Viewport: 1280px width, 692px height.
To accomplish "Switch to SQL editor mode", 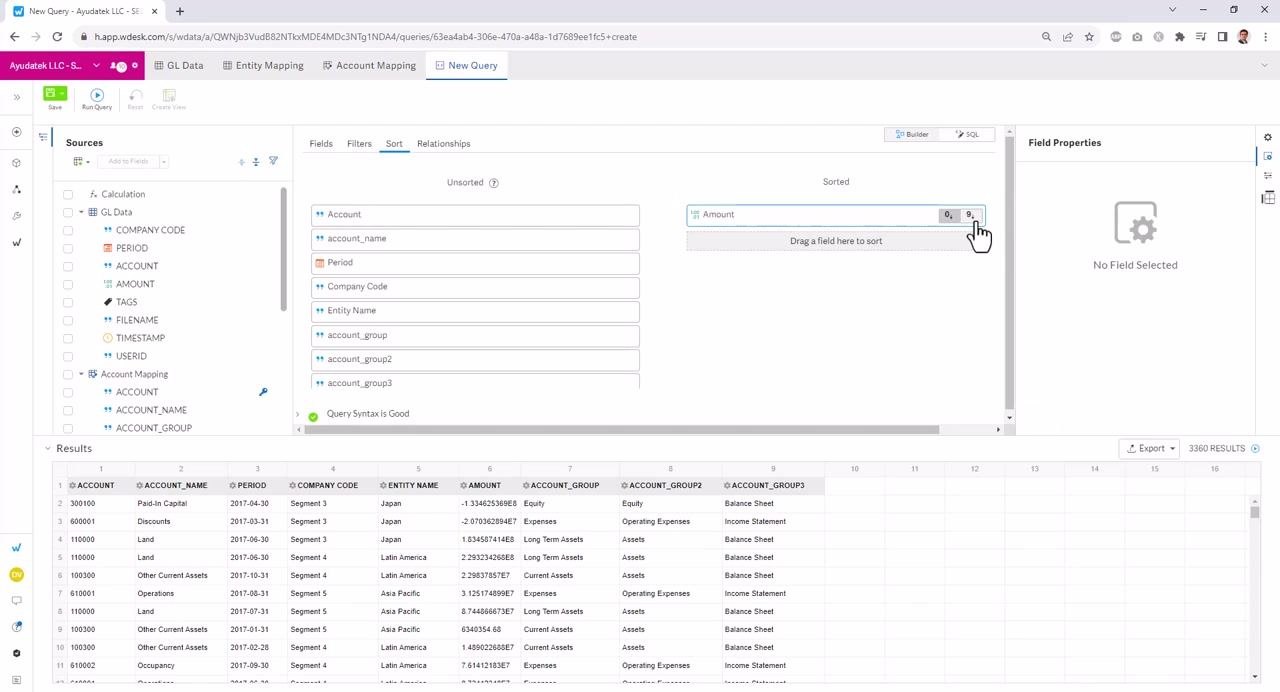I will click(x=967, y=134).
